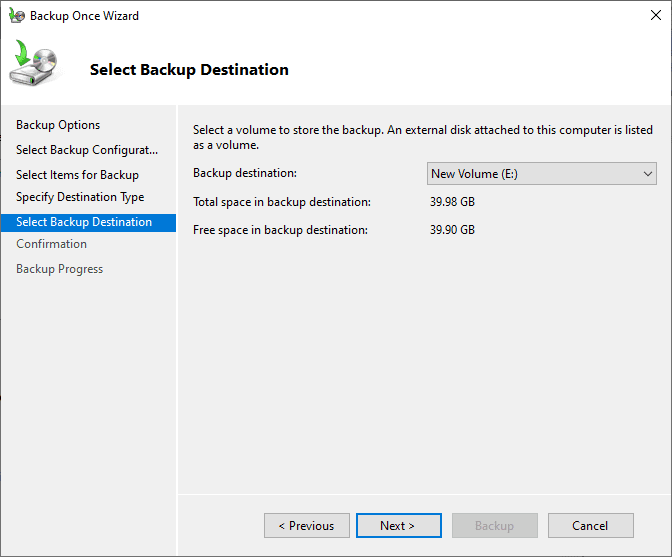Go to the Backup Options step
Image resolution: width=672 pixels, height=557 pixels.
click(x=58, y=125)
